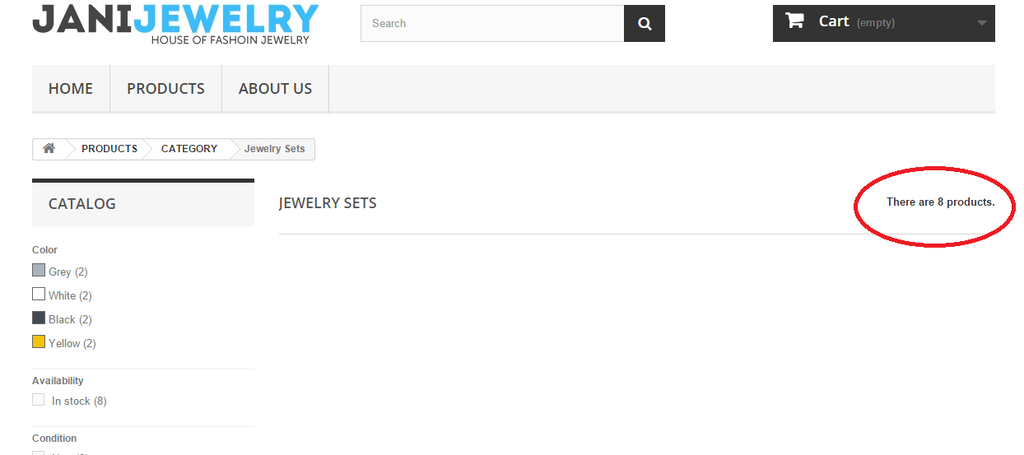
Task: Open the PRODUCTS menu item
Action: (166, 89)
